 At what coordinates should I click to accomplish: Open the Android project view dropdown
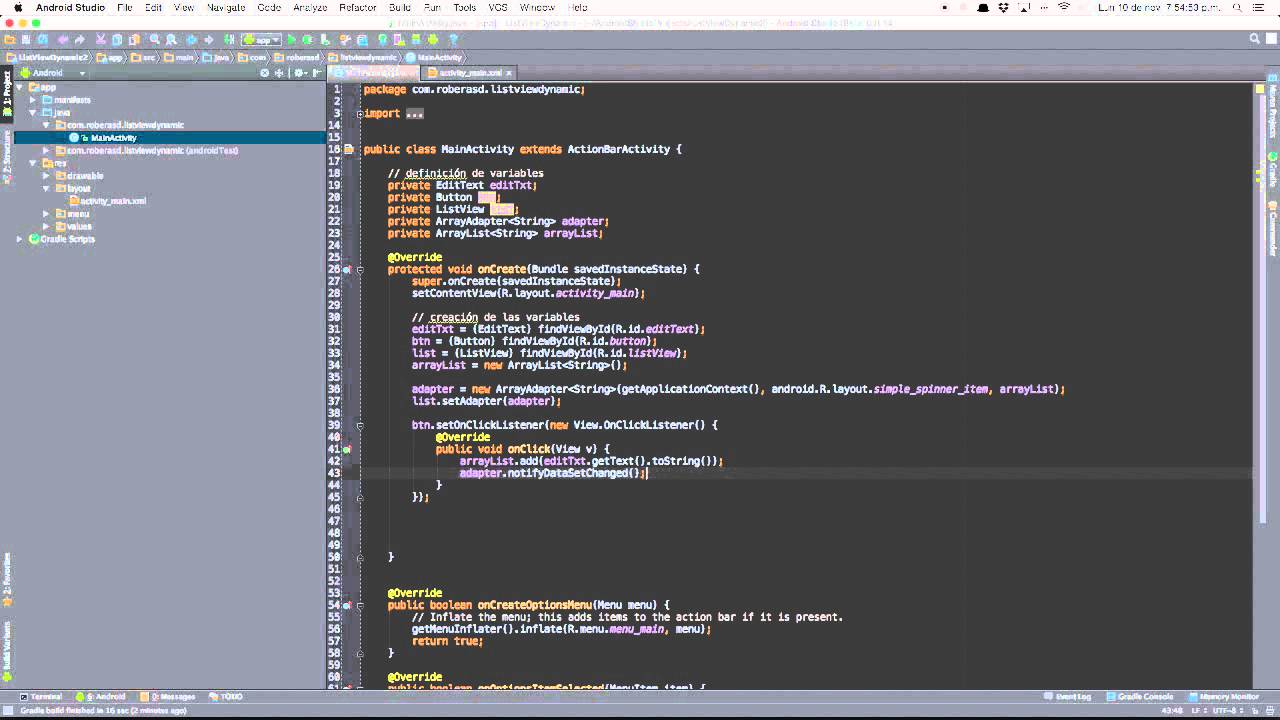pos(52,73)
